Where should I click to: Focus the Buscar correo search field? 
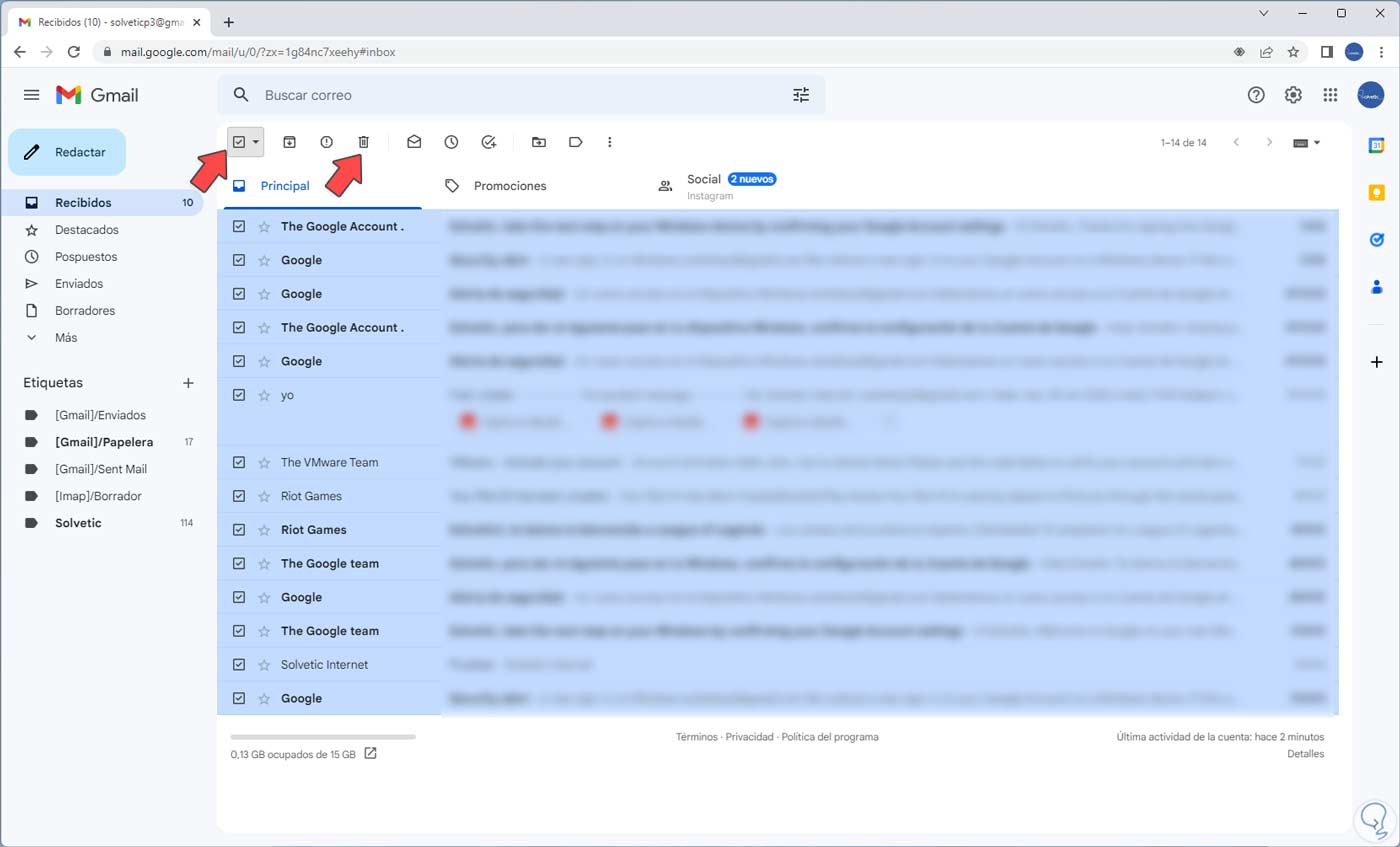tap(520, 95)
